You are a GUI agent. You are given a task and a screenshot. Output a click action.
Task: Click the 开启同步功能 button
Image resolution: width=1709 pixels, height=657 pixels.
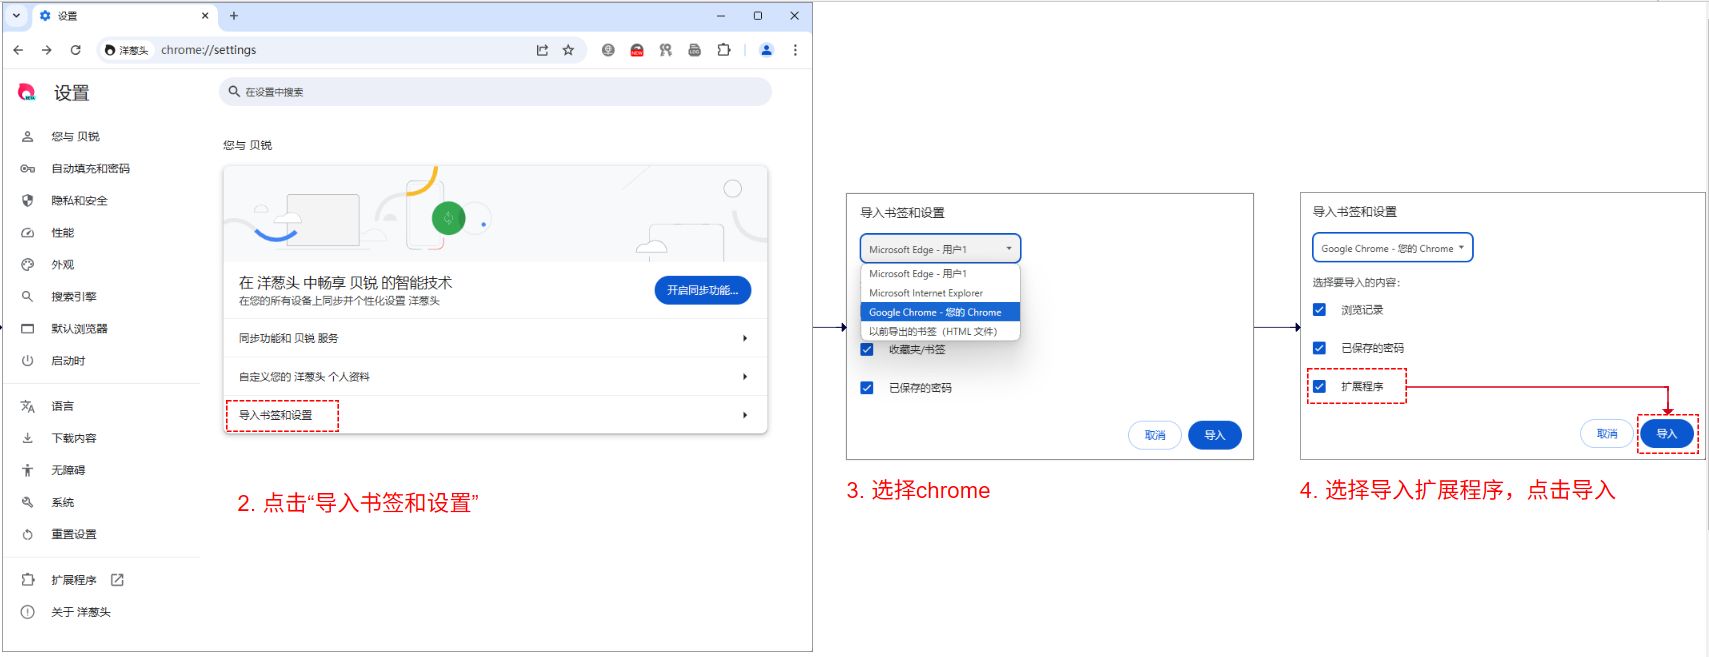(702, 290)
